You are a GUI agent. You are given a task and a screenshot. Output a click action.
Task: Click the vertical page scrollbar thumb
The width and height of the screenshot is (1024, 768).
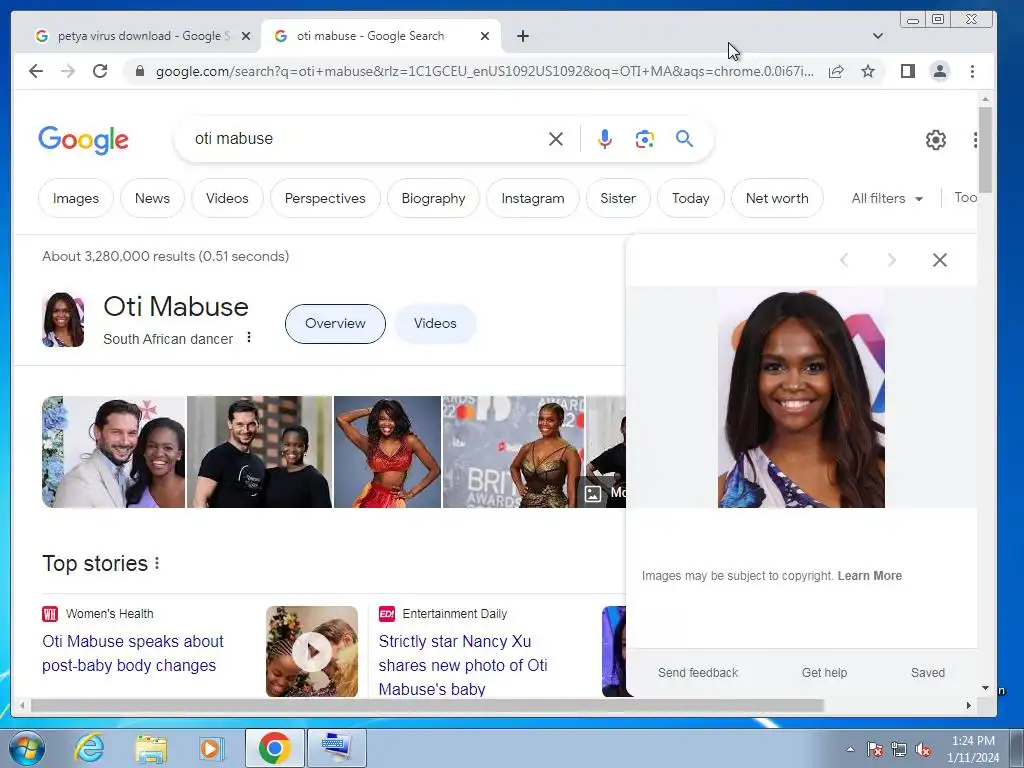click(985, 149)
